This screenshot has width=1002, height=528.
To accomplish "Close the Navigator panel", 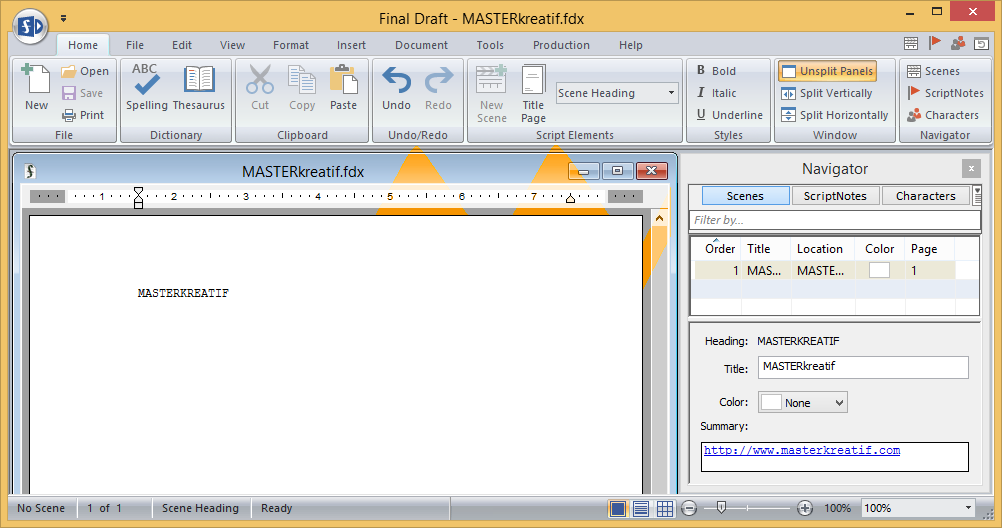I will point(971,169).
